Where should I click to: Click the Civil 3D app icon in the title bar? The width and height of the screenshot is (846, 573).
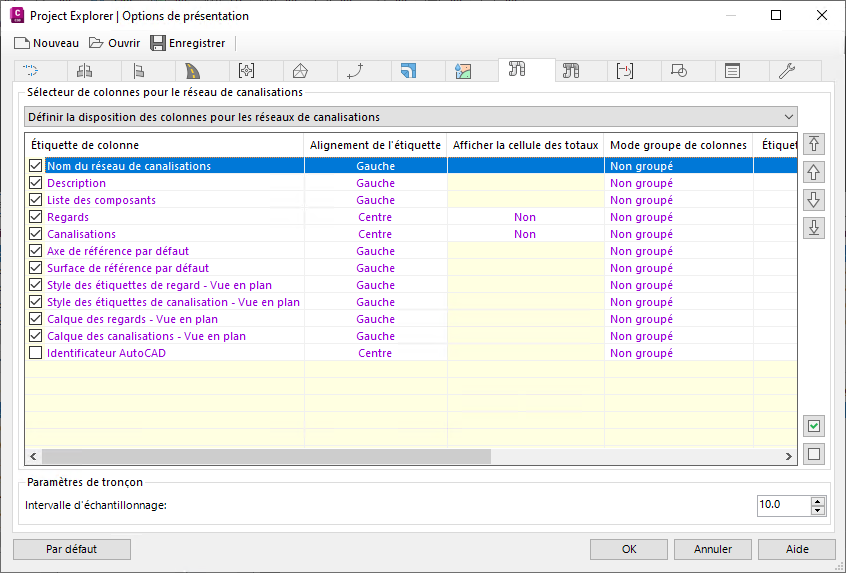click(17, 15)
